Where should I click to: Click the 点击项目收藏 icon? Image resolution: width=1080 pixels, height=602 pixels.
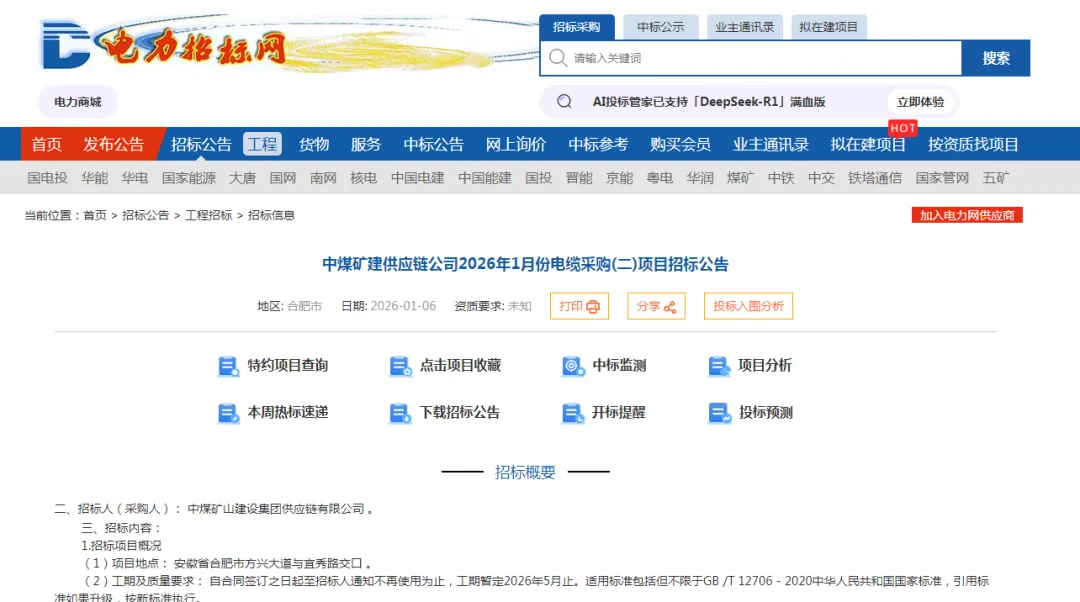tap(400, 366)
